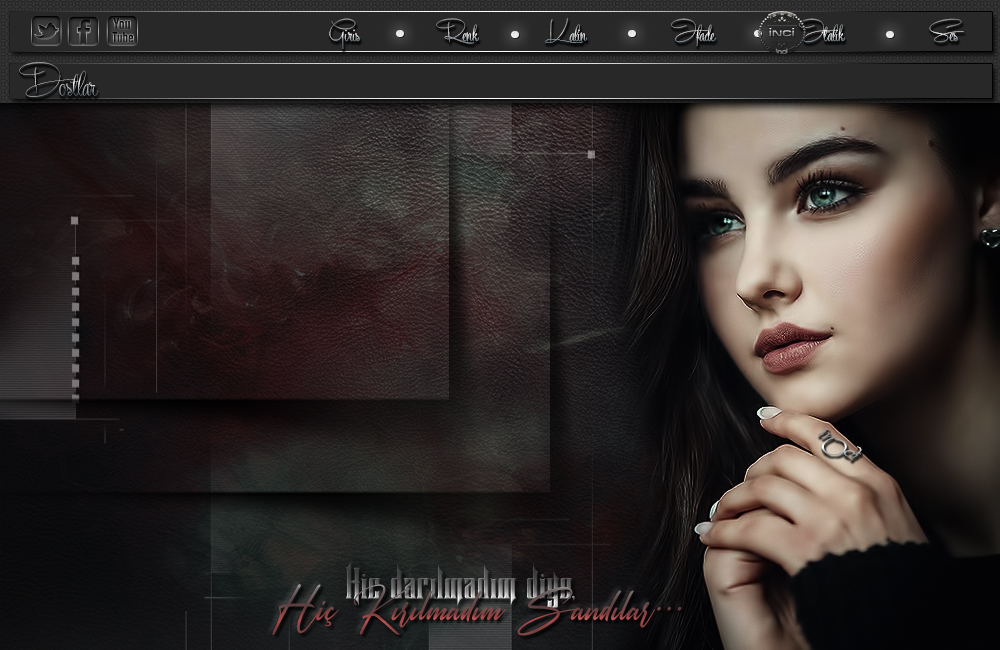This screenshot has height=650, width=1000.
Task: Expand the Dostlar friends panel
Action: (x=60, y=82)
